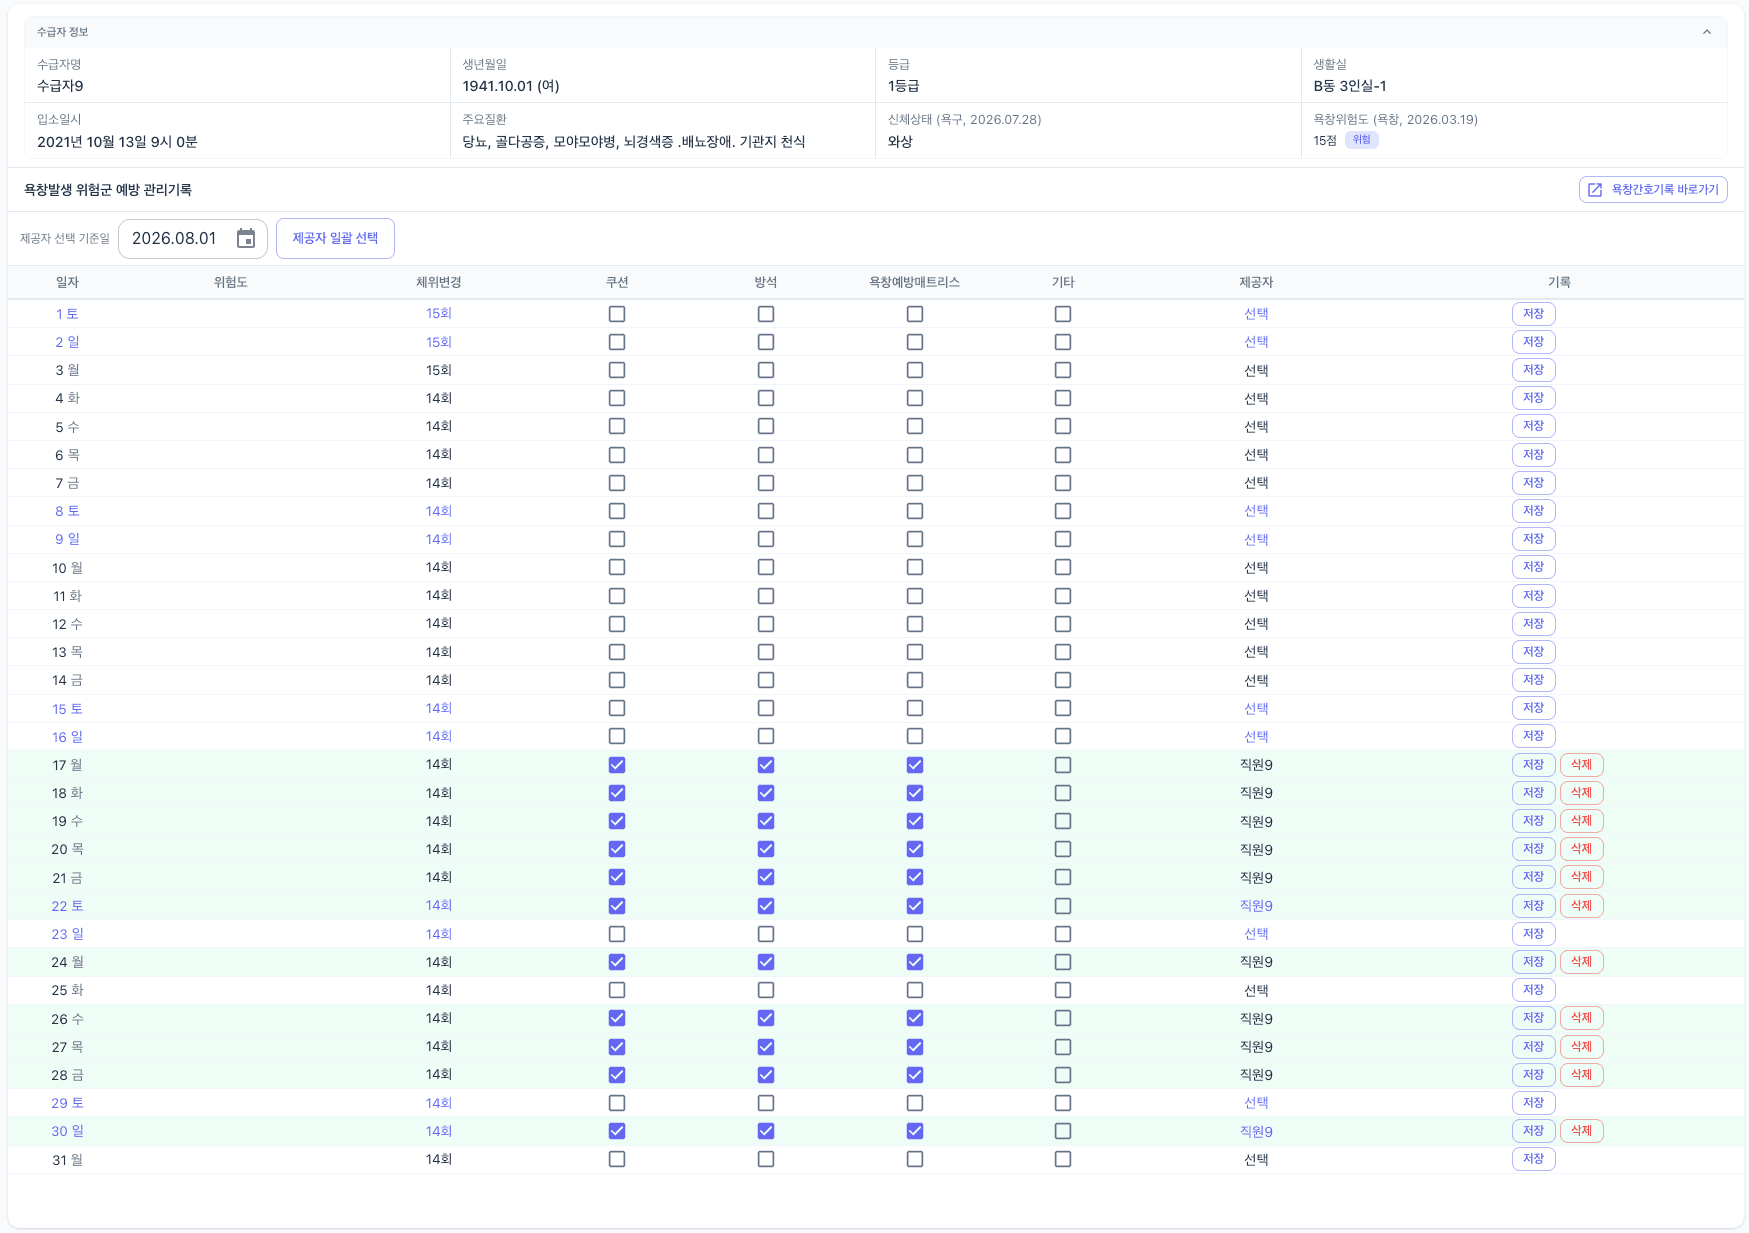Click the 위험도 column header

click(x=231, y=282)
